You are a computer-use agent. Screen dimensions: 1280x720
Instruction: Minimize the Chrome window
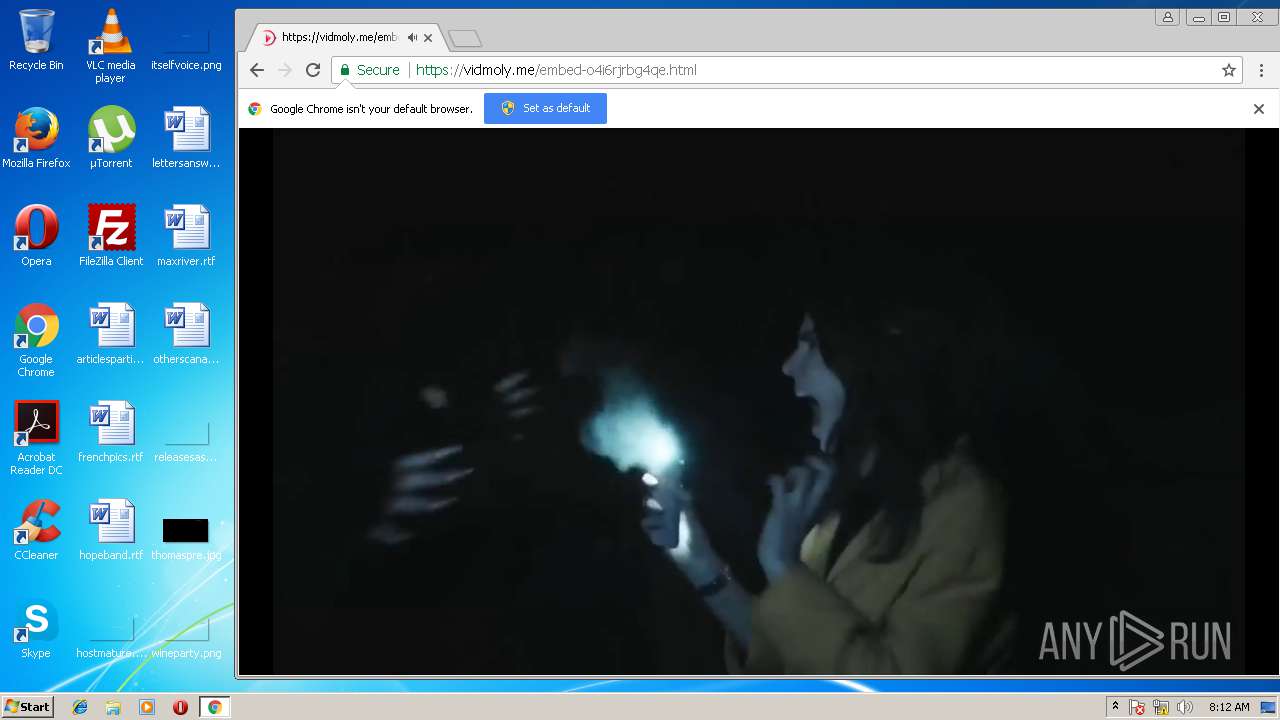(1198, 17)
